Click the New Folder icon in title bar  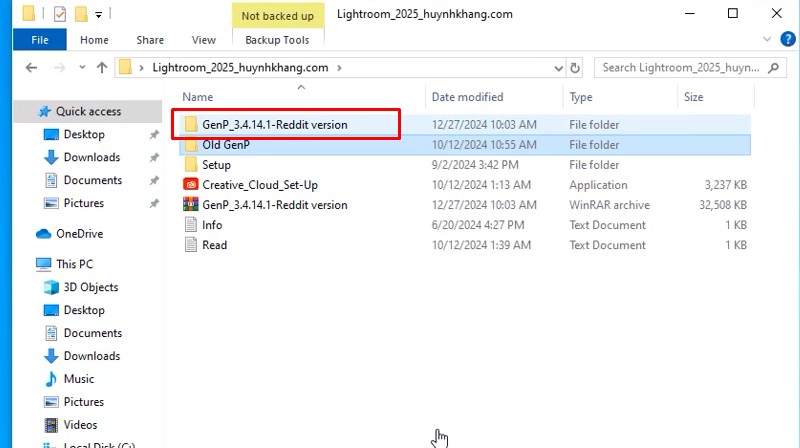(82, 15)
